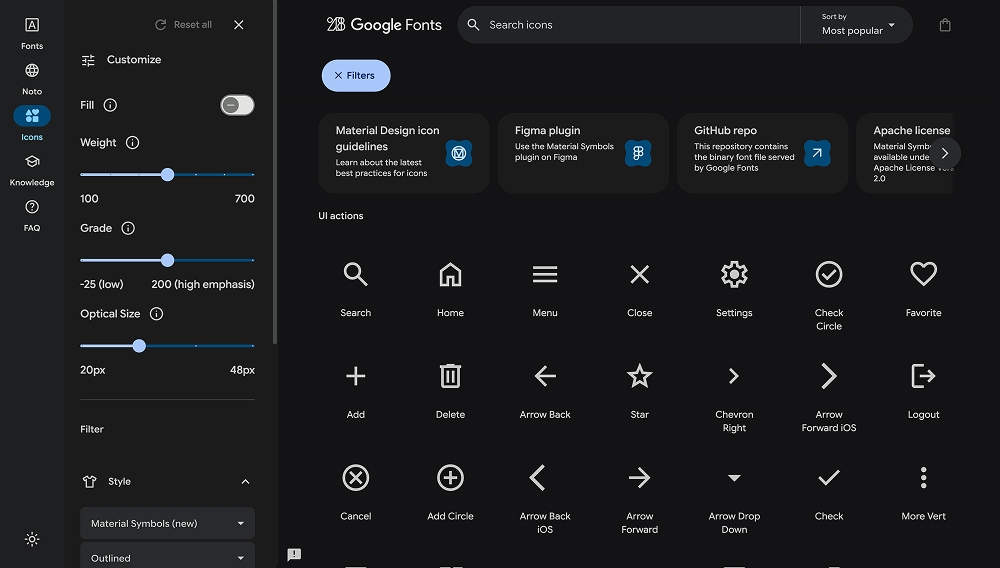Click the customize panel scrollbar
1000x568 pixels.
275,172
